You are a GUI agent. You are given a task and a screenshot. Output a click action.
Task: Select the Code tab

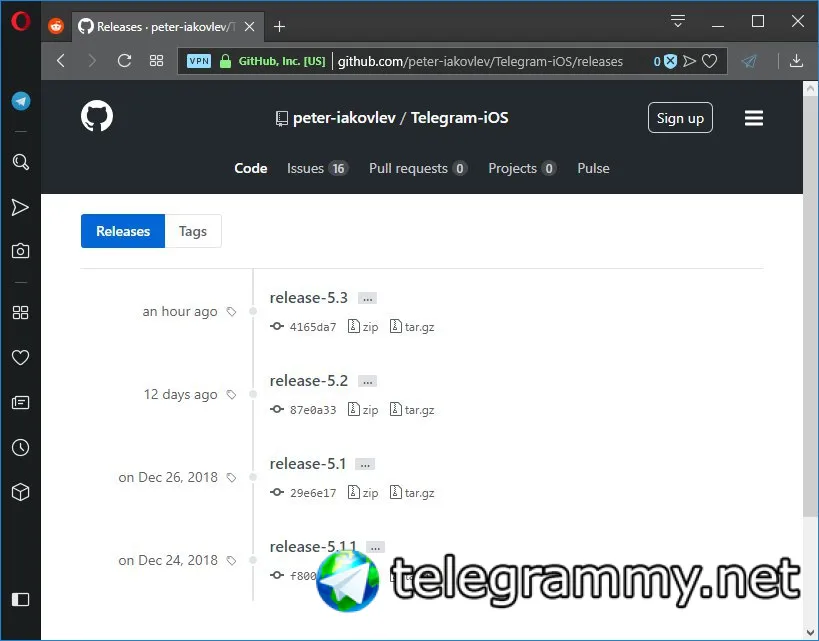251,168
